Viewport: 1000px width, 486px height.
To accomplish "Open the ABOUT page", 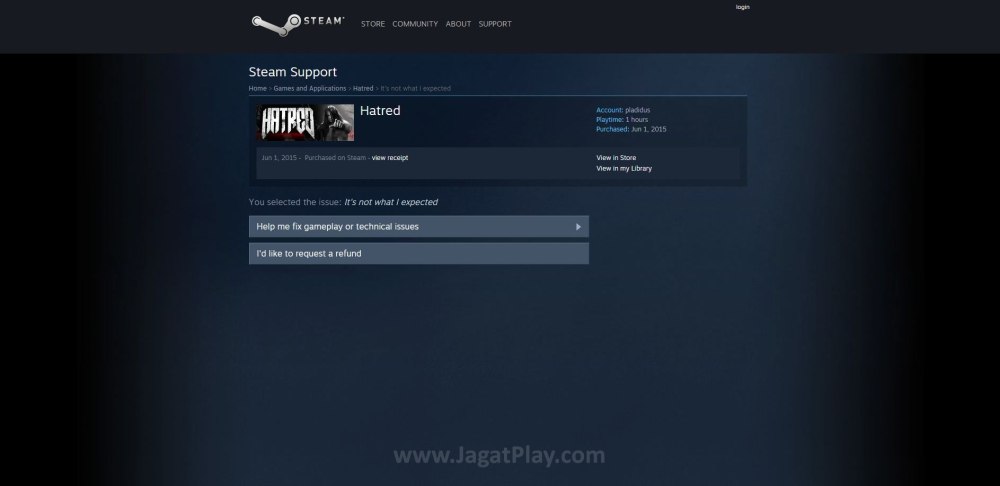I will pyautogui.click(x=458, y=24).
